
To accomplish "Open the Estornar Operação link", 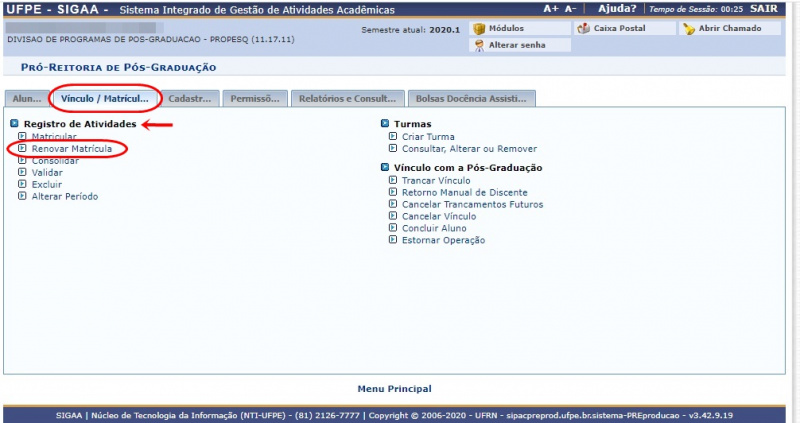I will [x=443, y=240].
